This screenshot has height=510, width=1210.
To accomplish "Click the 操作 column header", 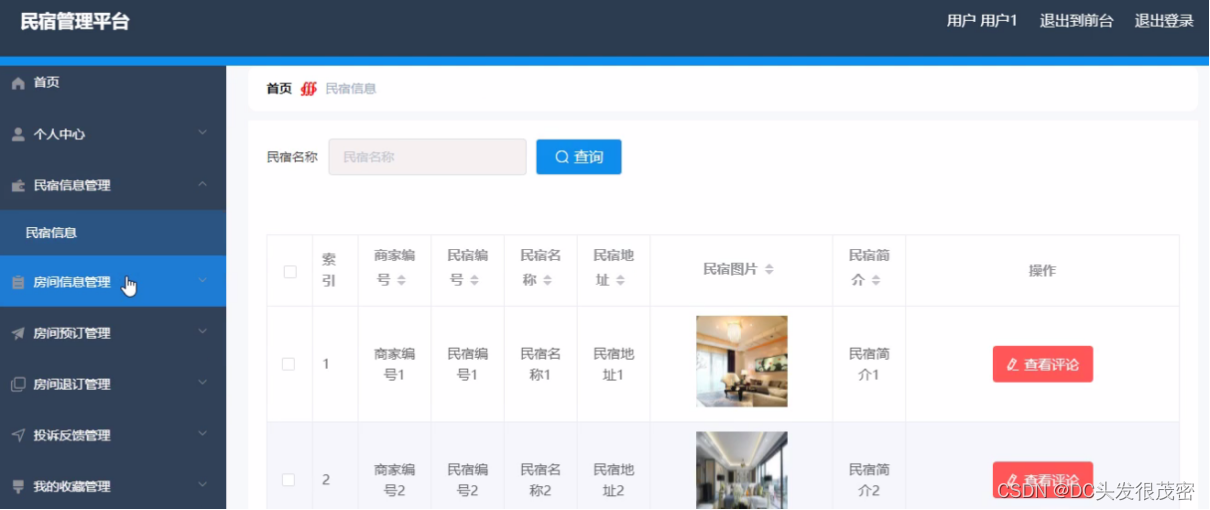I will coord(1042,271).
